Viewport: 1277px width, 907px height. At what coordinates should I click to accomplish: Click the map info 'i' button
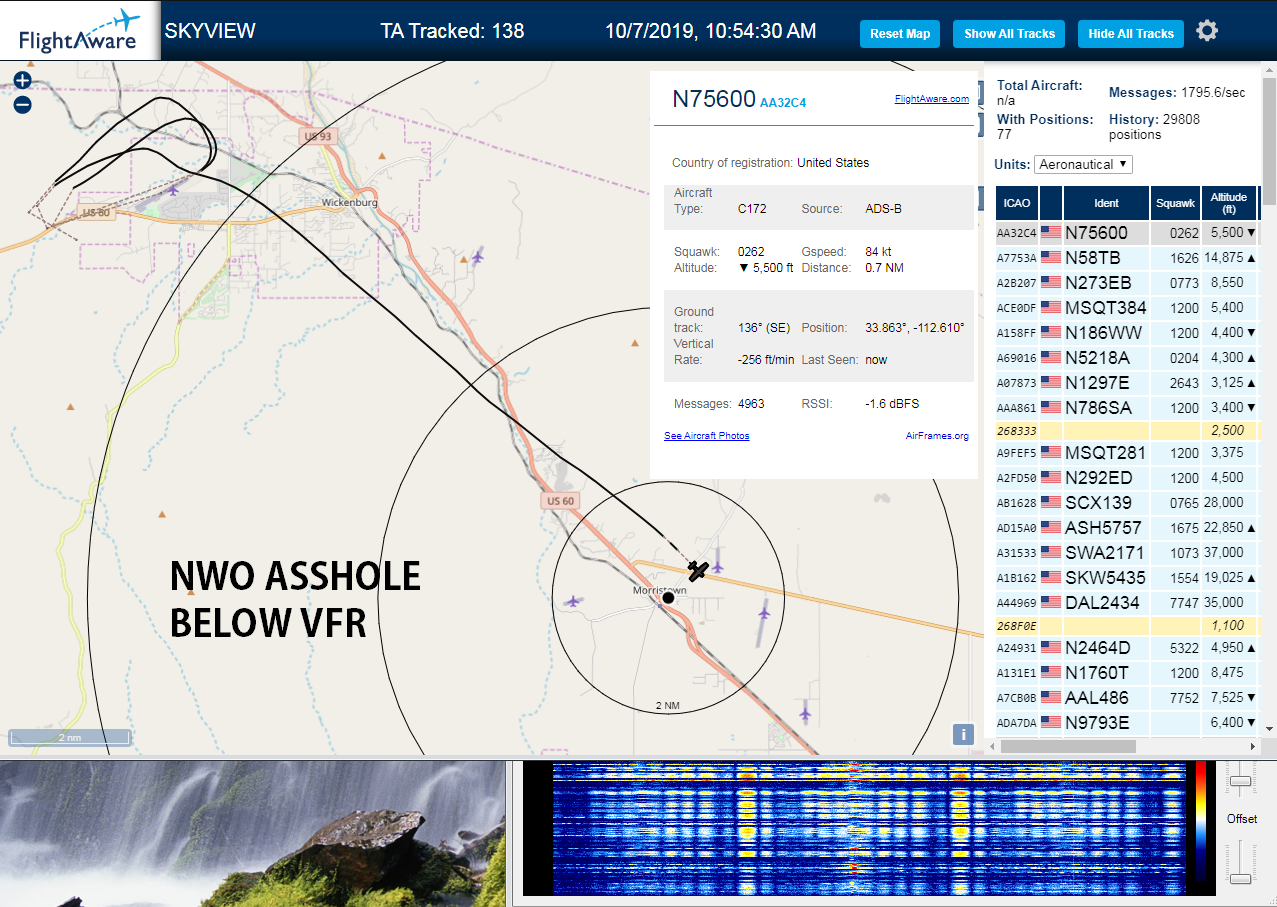(963, 735)
